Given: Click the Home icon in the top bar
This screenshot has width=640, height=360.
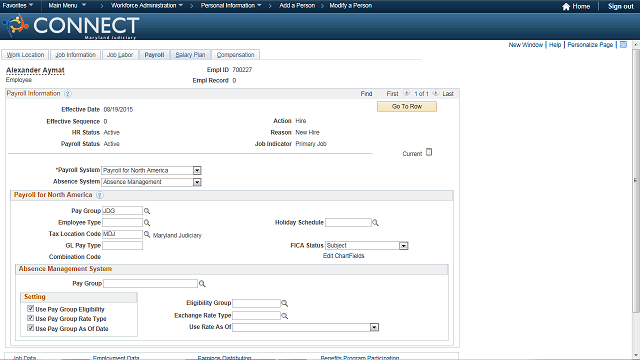Looking at the screenshot, I should pos(566,7).
